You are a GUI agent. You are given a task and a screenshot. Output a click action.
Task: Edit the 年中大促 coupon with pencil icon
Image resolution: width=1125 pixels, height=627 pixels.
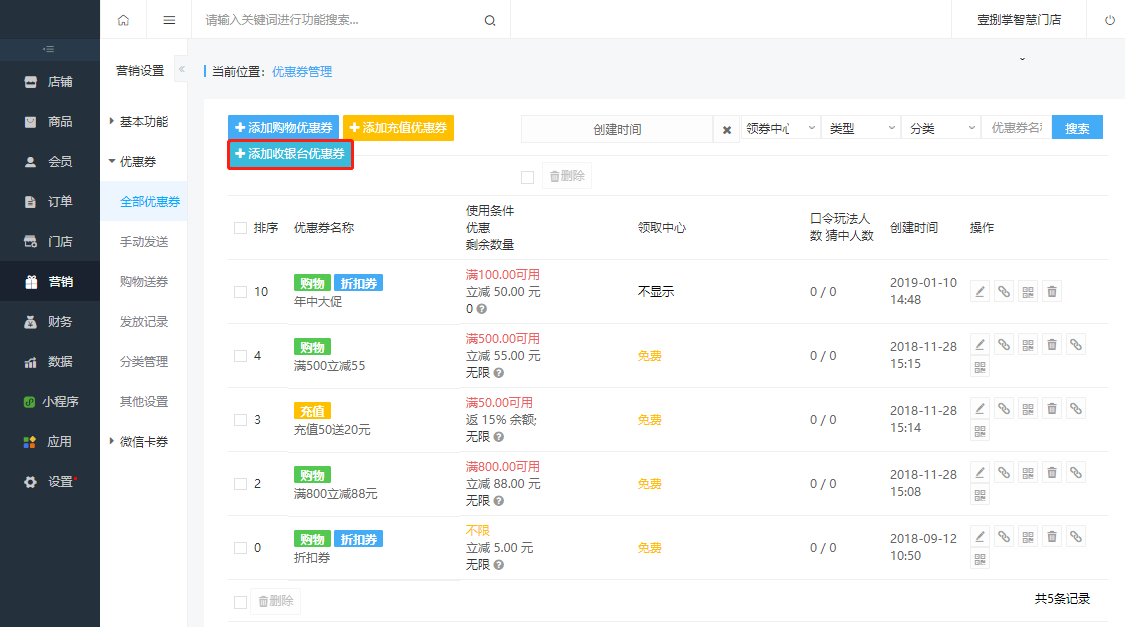[x=980, y=291]
